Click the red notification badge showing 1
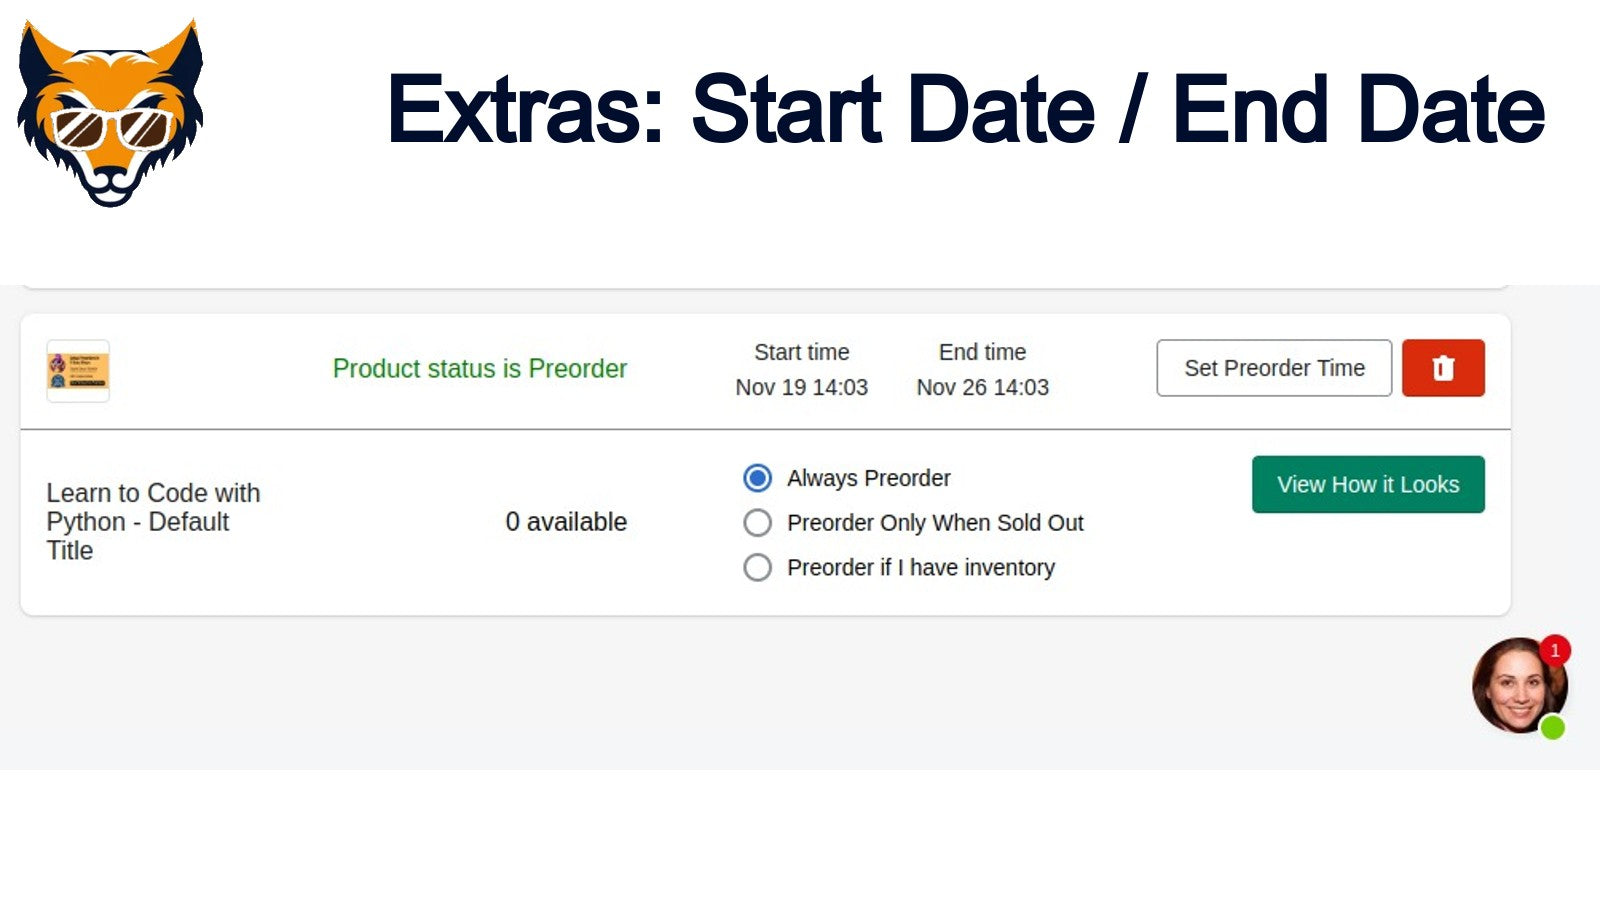 (1557, 650)
